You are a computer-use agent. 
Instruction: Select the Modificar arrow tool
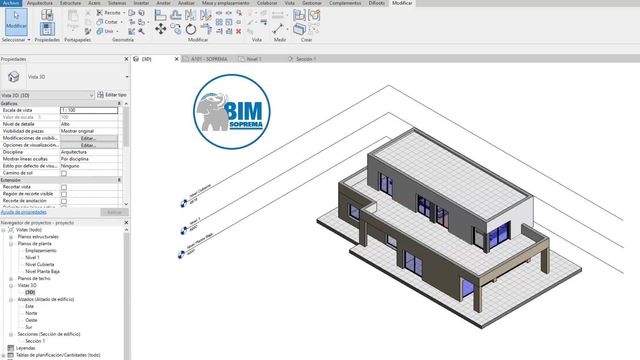coord(16,22)
